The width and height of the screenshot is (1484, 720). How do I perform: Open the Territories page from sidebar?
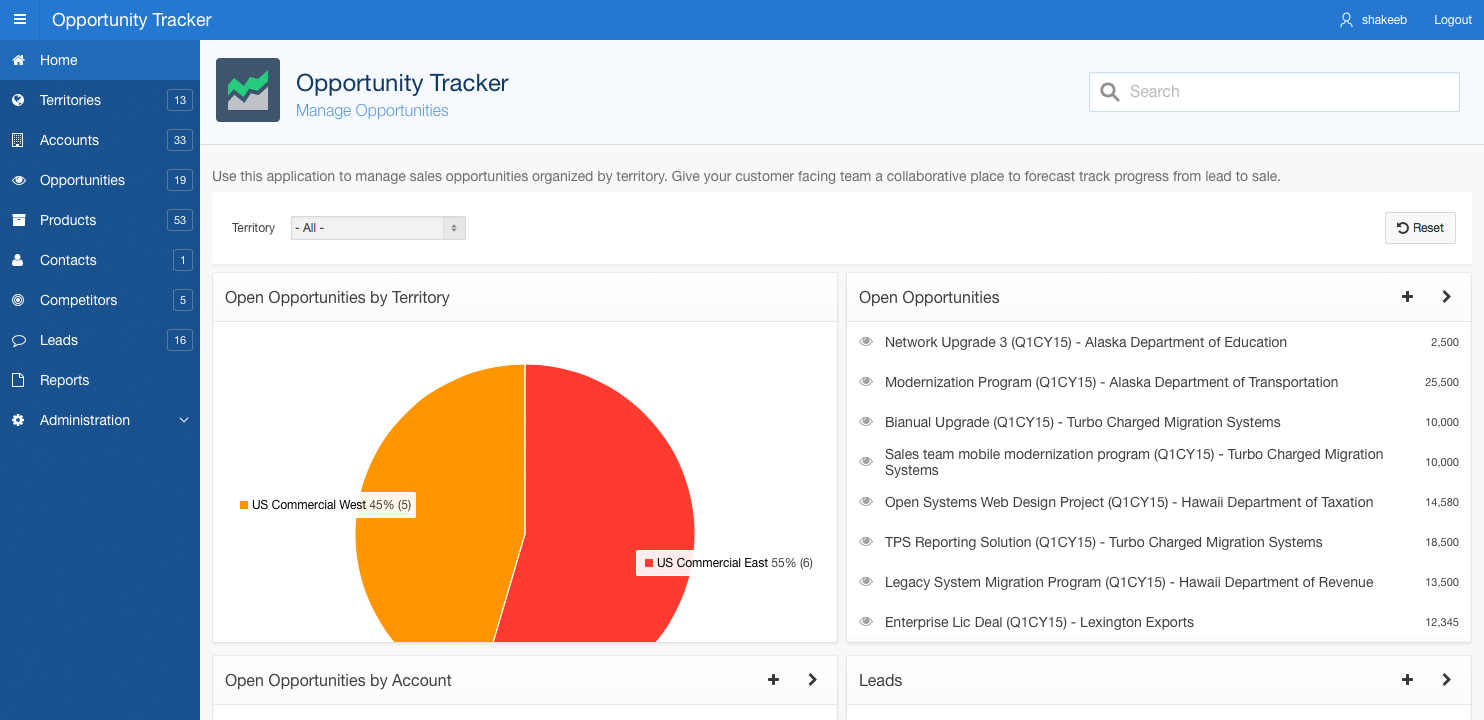pos(70,100)
